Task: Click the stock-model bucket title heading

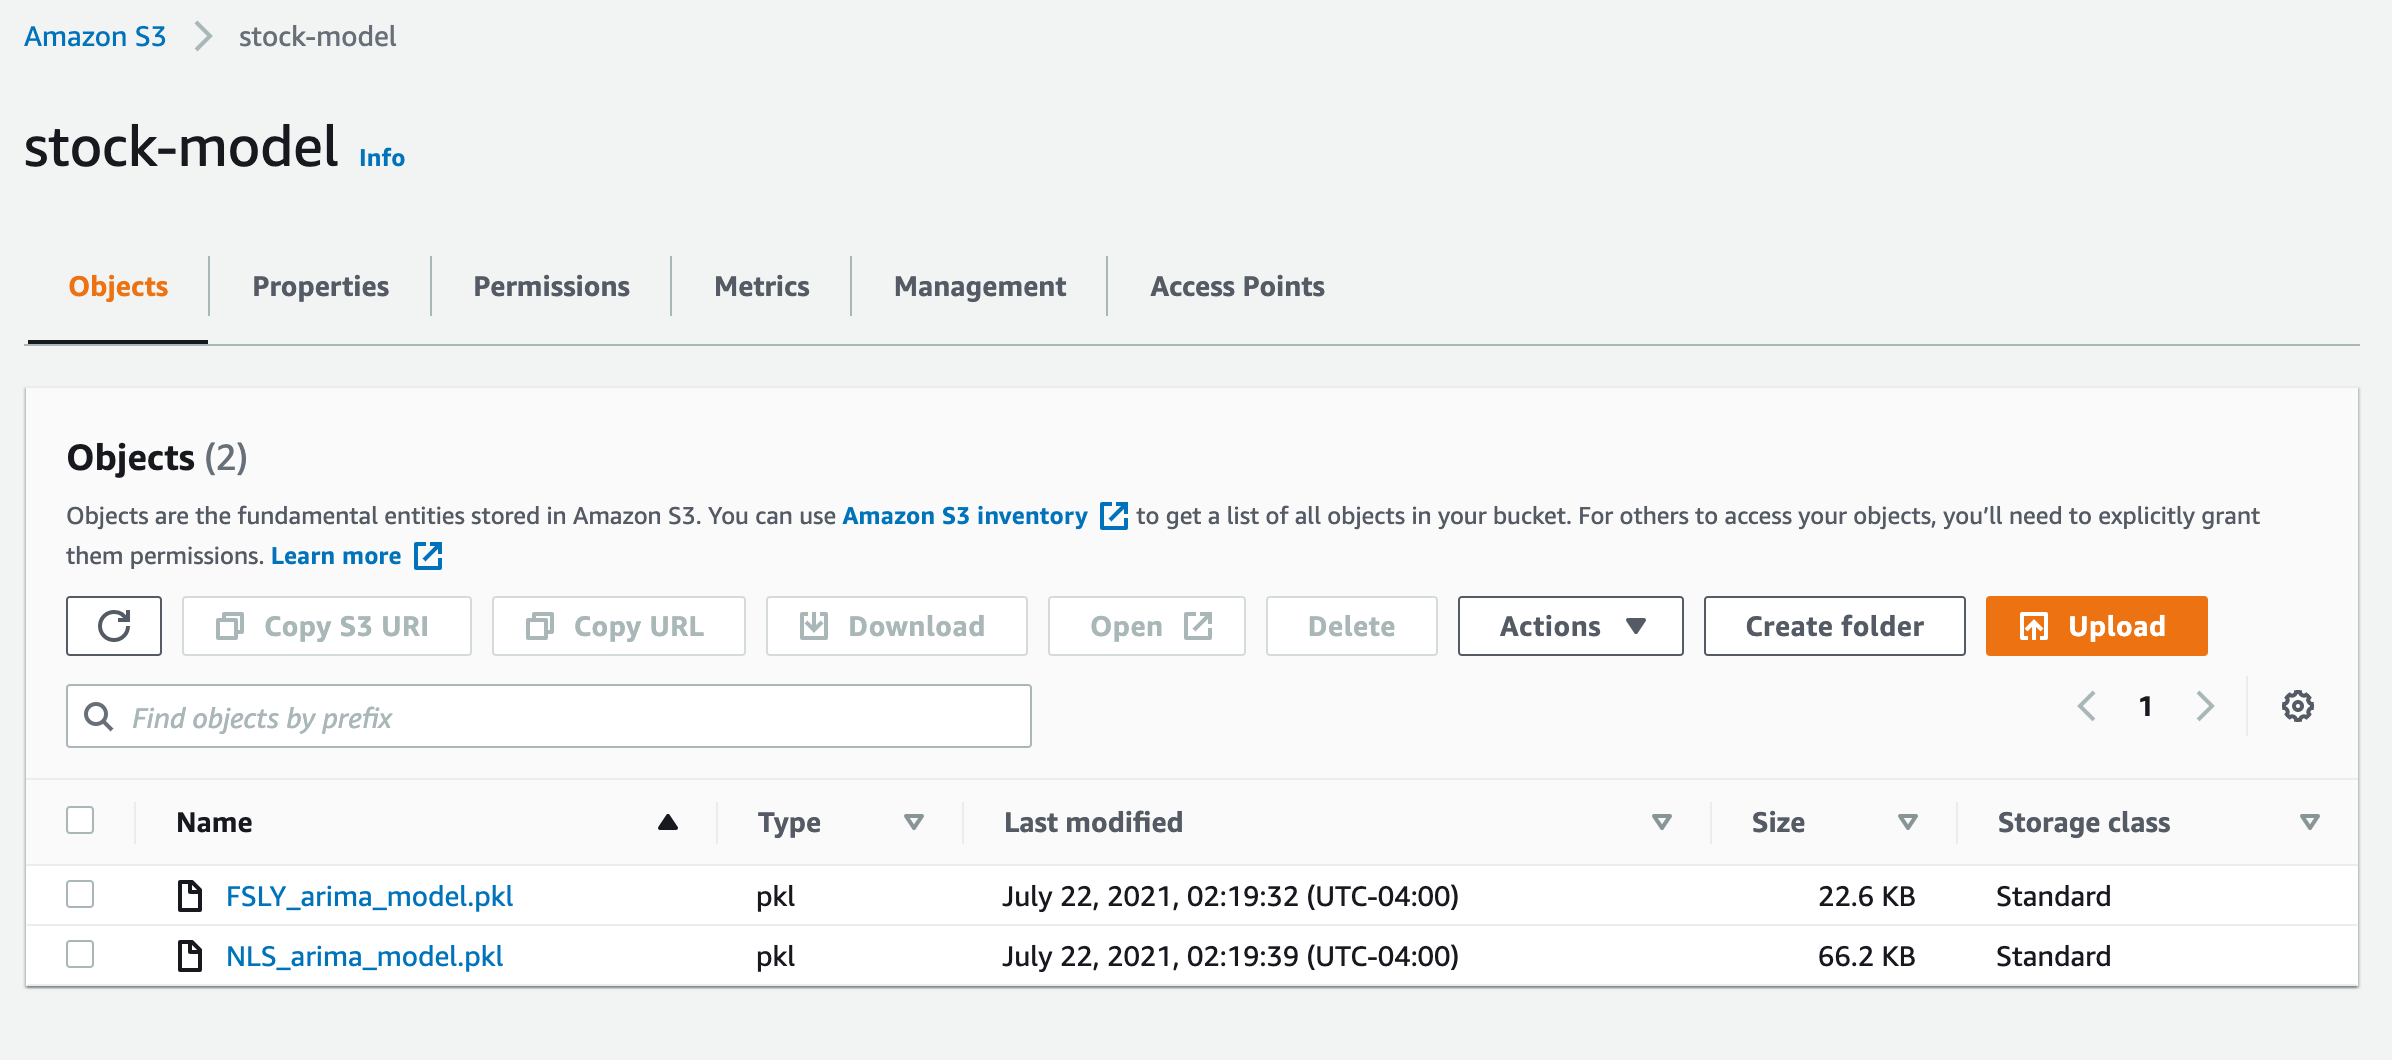Action: [x=181, y=147]
